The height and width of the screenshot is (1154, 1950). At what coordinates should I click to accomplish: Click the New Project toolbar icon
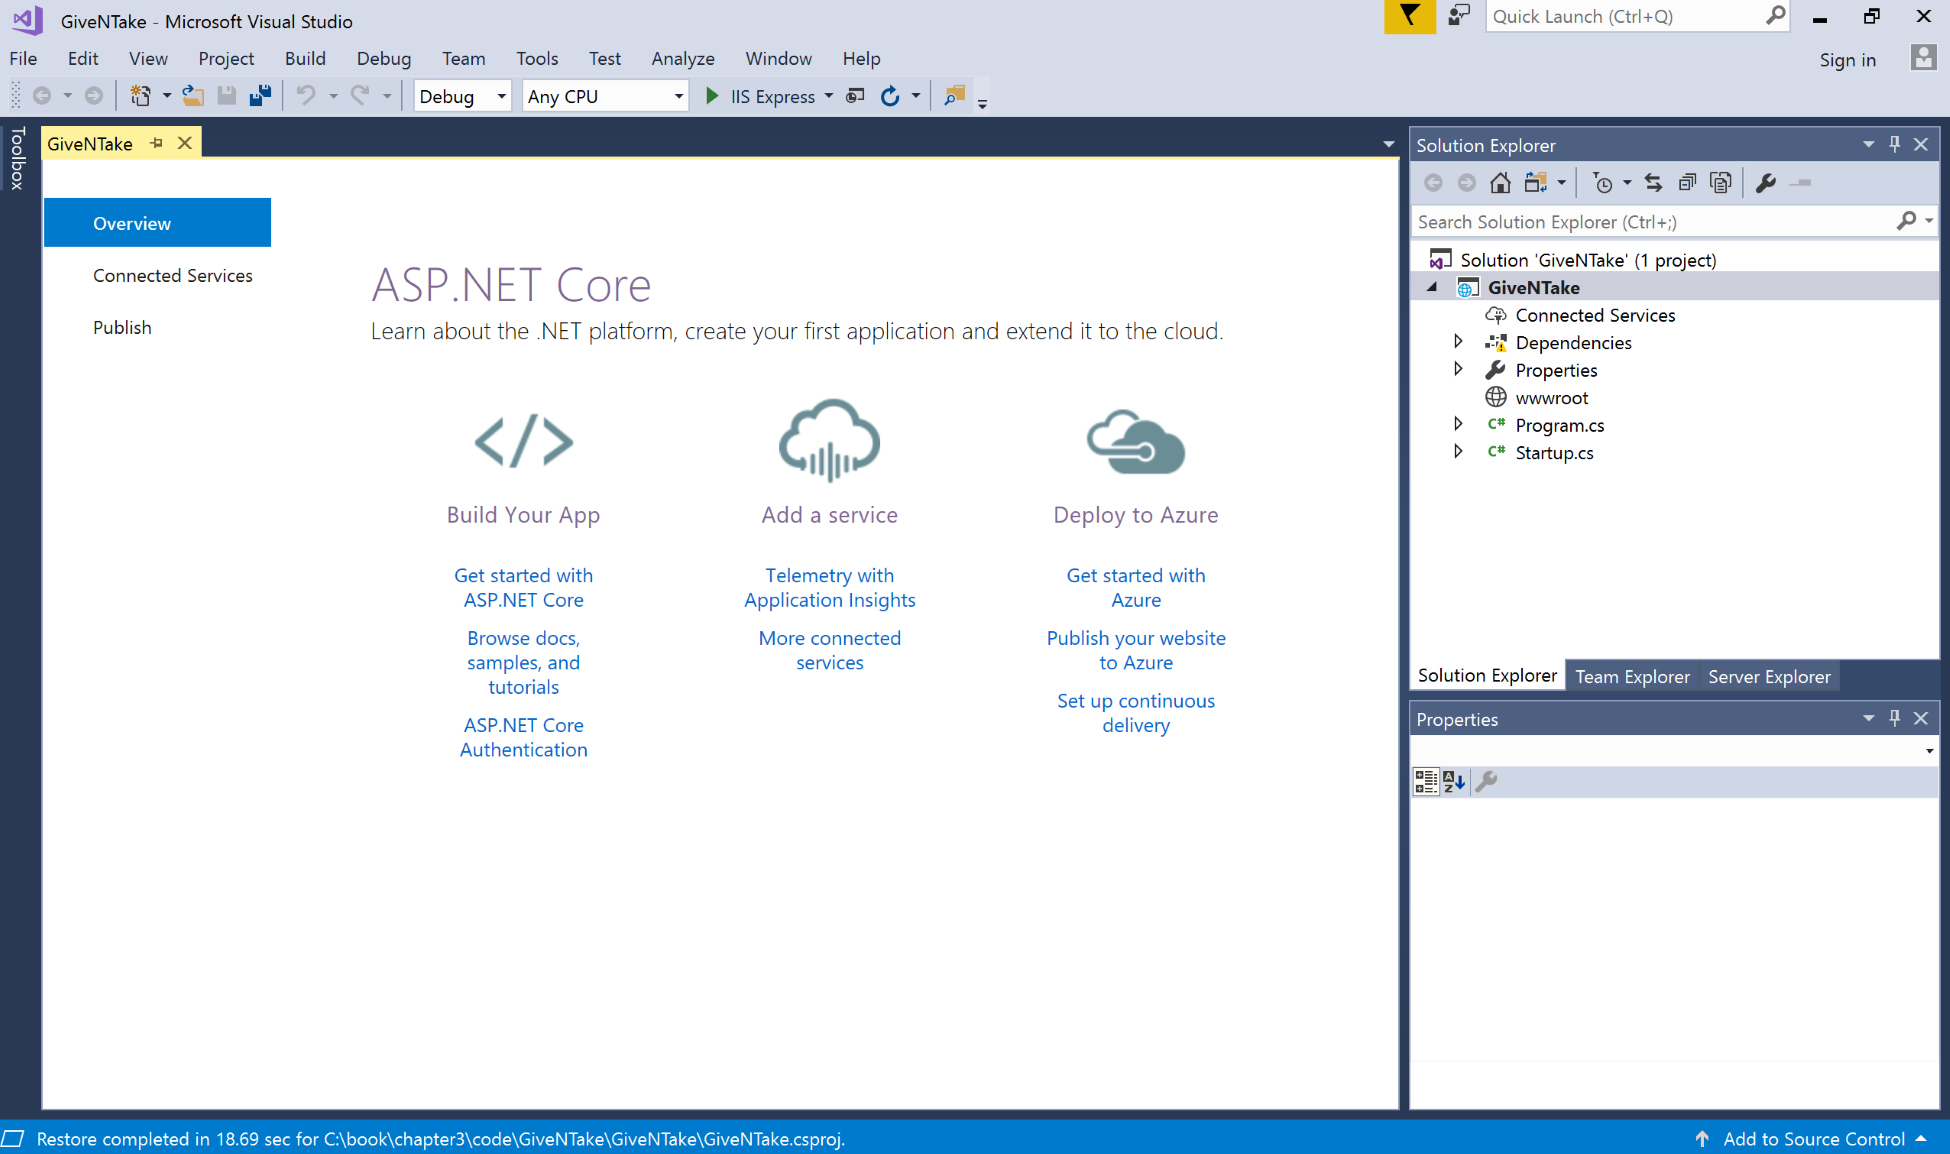pyautogui.click(x=140, y=96)
